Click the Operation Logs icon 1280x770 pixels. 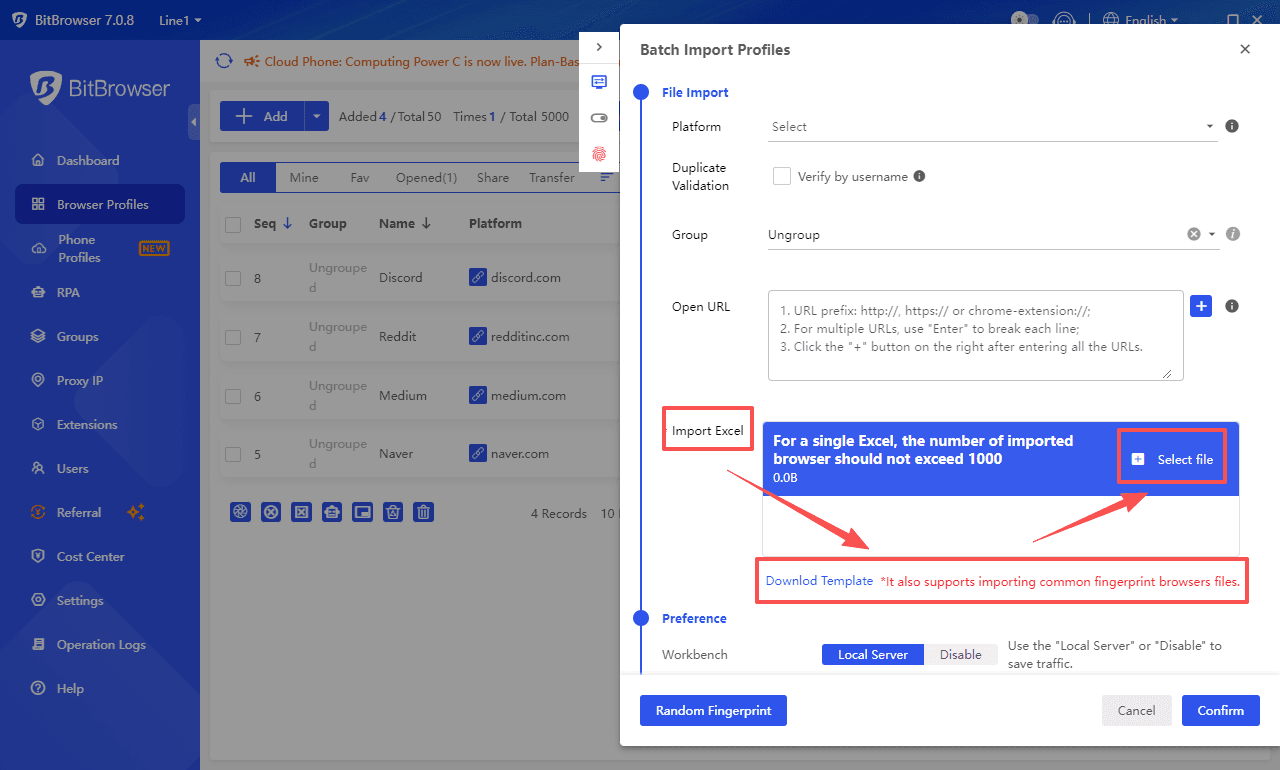pos(38,644)
